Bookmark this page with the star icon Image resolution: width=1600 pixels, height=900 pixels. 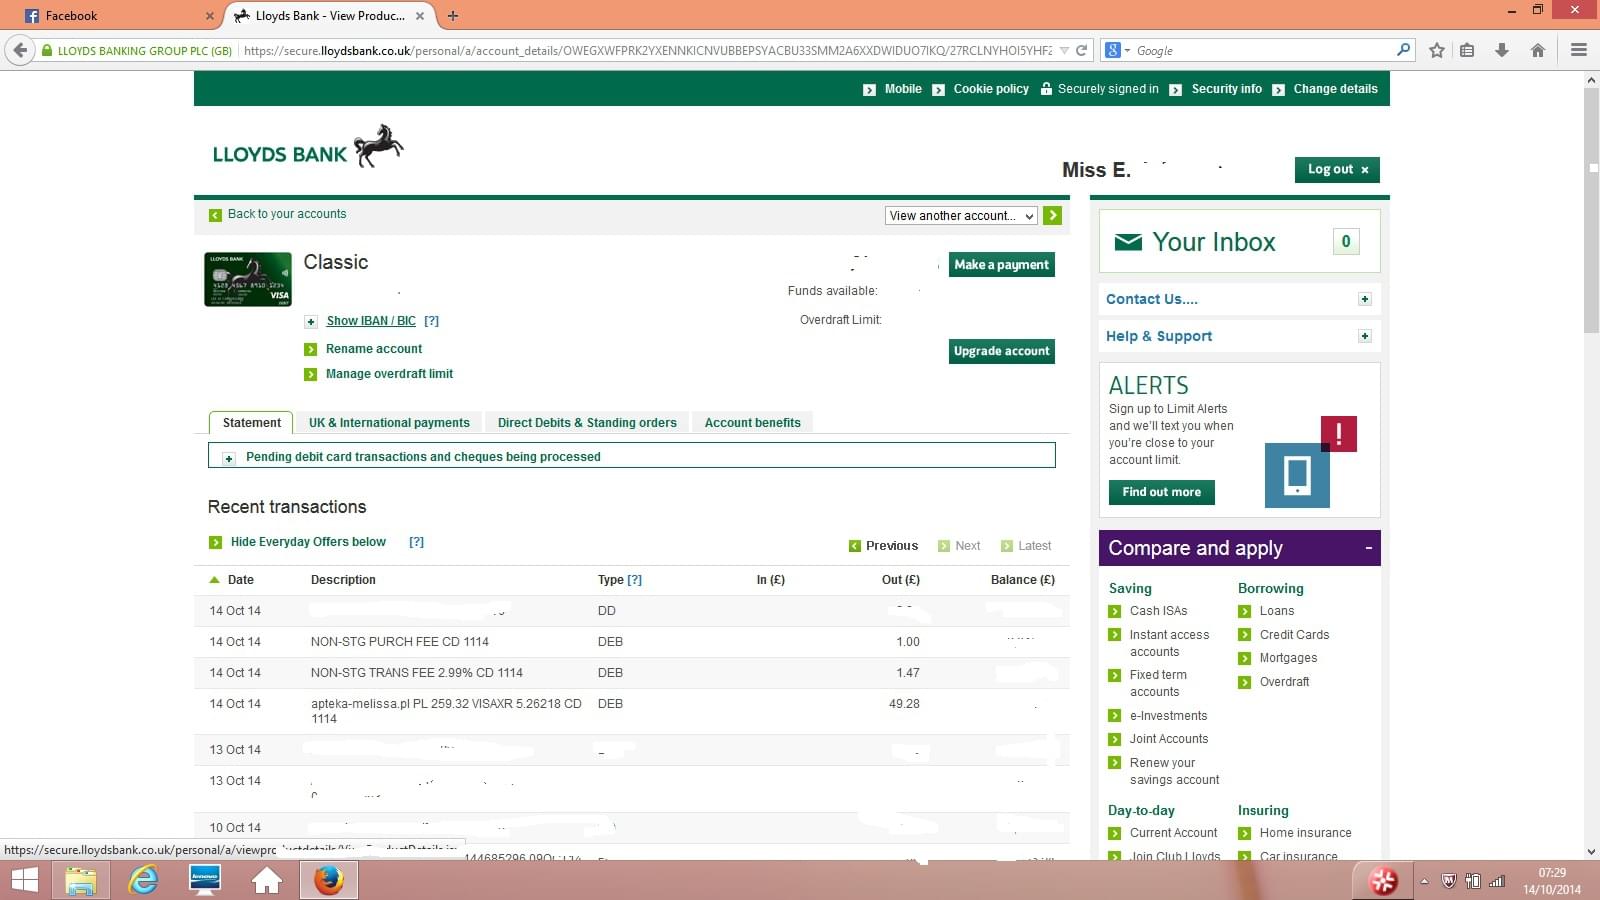[1437, 50]
